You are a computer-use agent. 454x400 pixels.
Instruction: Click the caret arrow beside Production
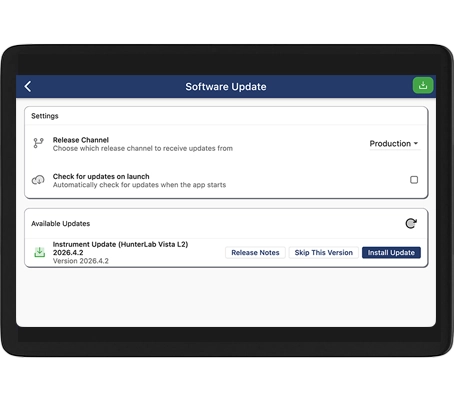[416, 143]
